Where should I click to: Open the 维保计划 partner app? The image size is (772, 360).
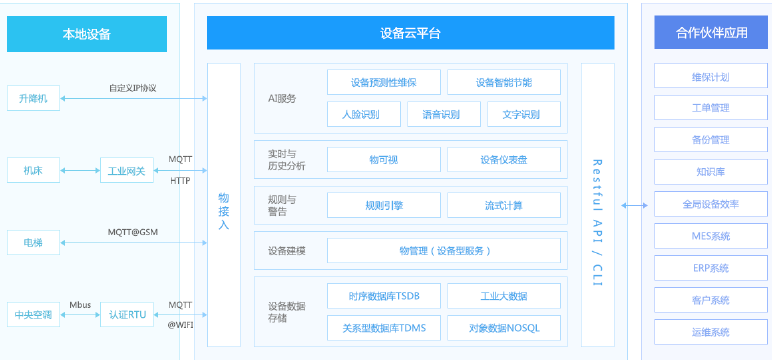pos(711,76)
